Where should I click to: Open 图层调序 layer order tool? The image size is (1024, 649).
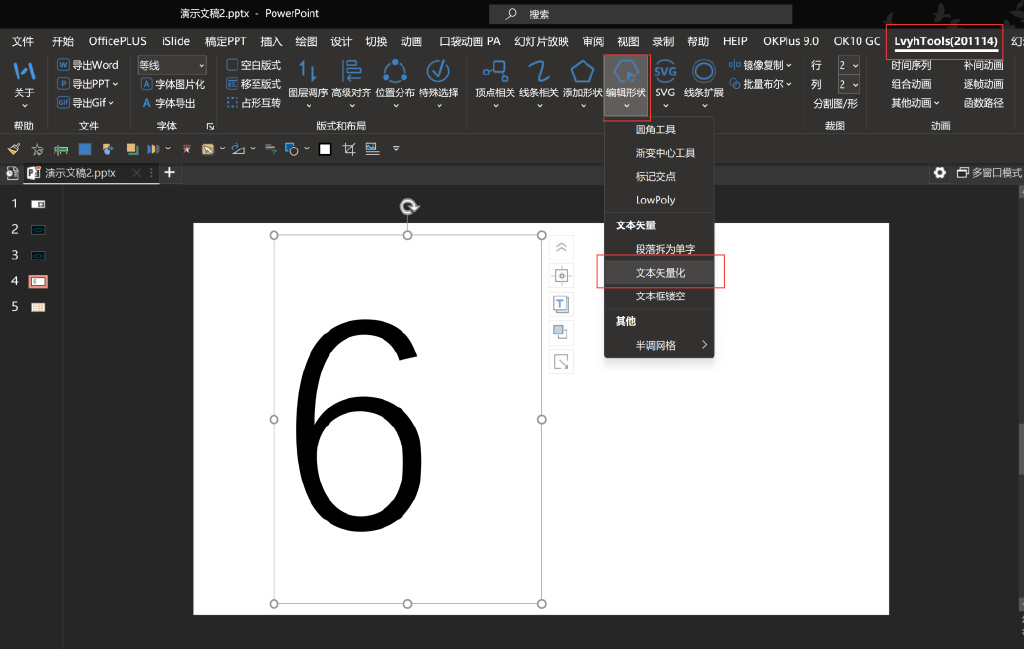(x=308, y=84)
